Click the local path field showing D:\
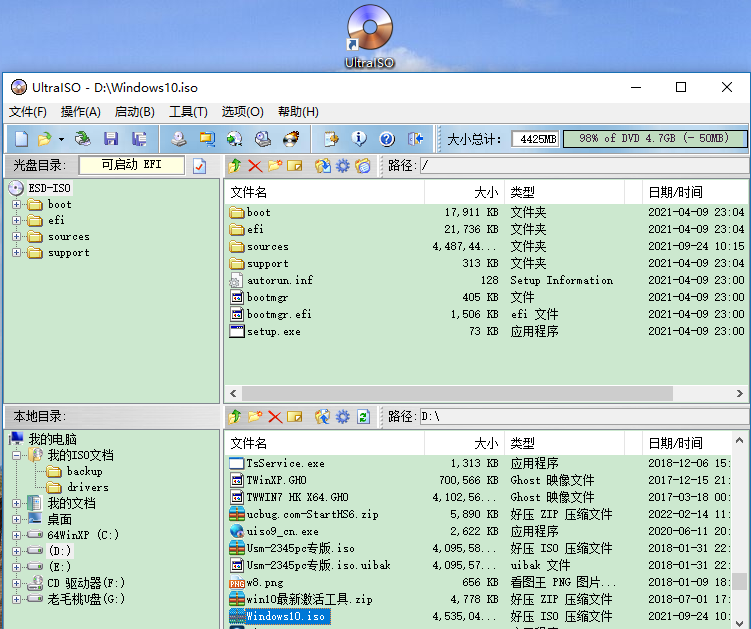This screenshot has height=629, width=751. [584, 416]
